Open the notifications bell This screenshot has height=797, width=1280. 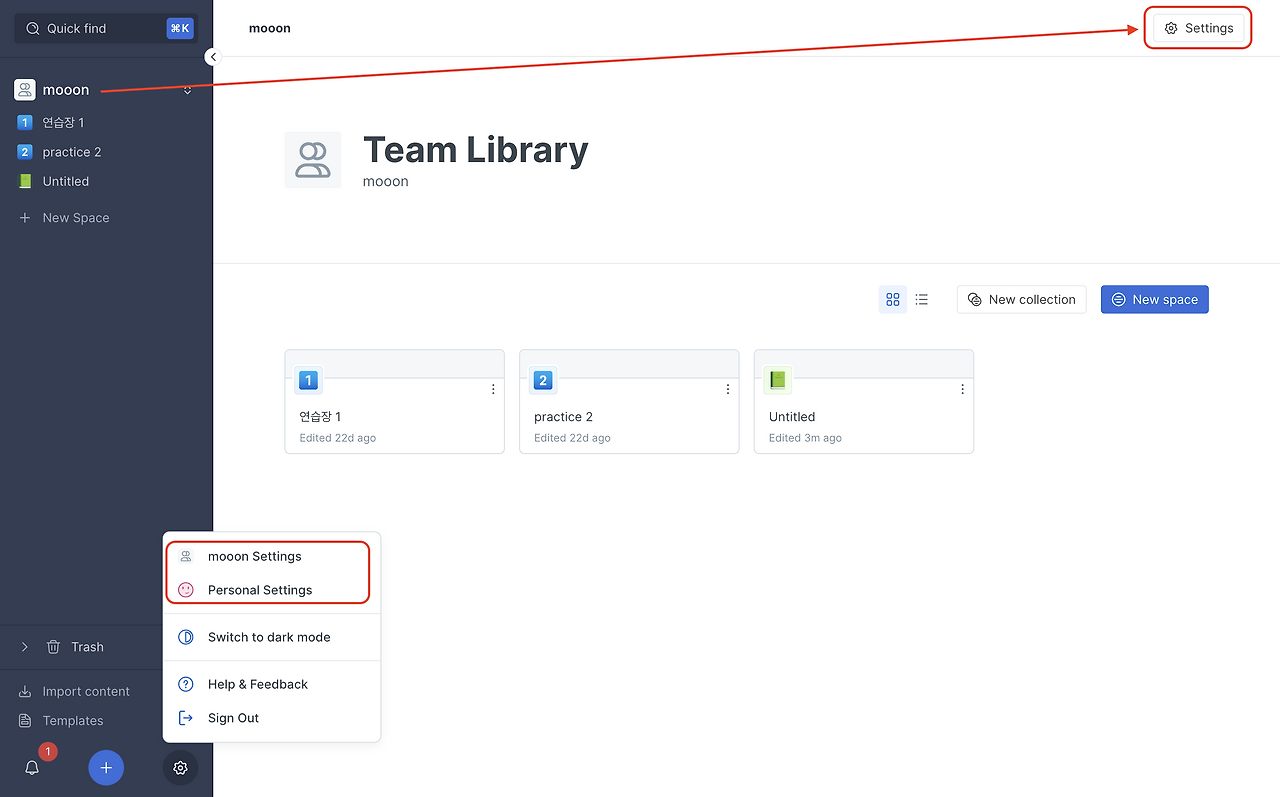32,768
